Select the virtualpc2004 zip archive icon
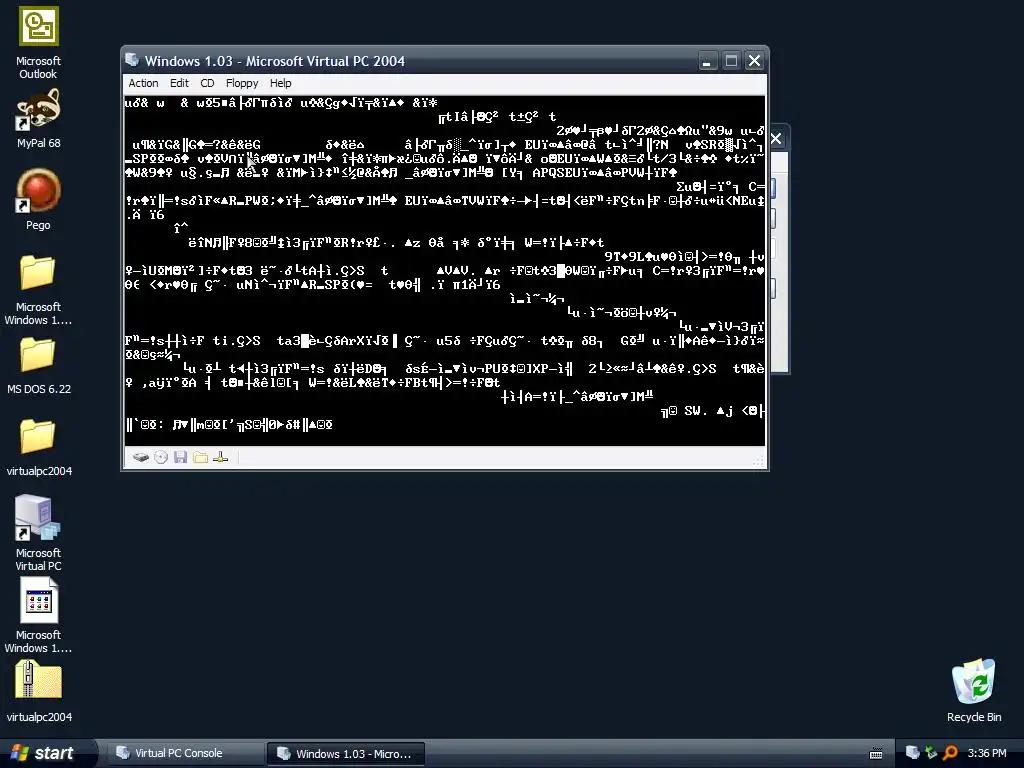Viewport: 1024px width, 768px height. pos(39,692)
